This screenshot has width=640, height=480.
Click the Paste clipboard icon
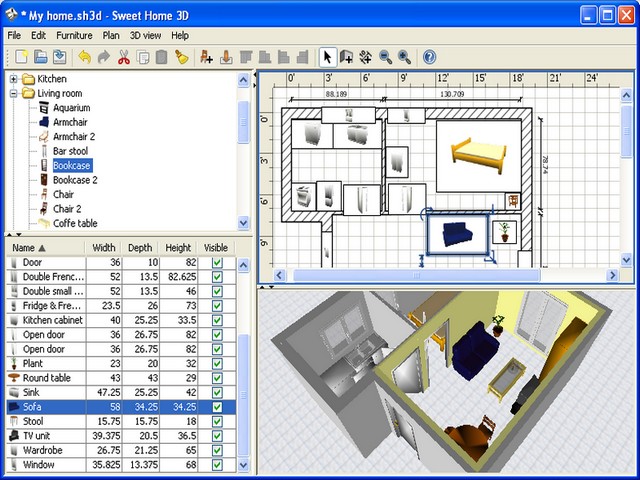162,57
